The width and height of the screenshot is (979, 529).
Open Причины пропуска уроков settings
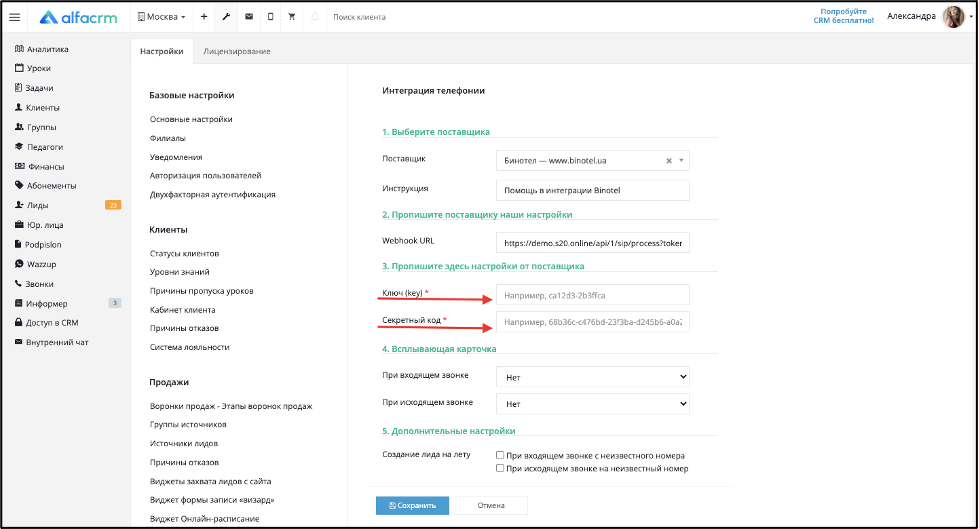click(202, 290)
